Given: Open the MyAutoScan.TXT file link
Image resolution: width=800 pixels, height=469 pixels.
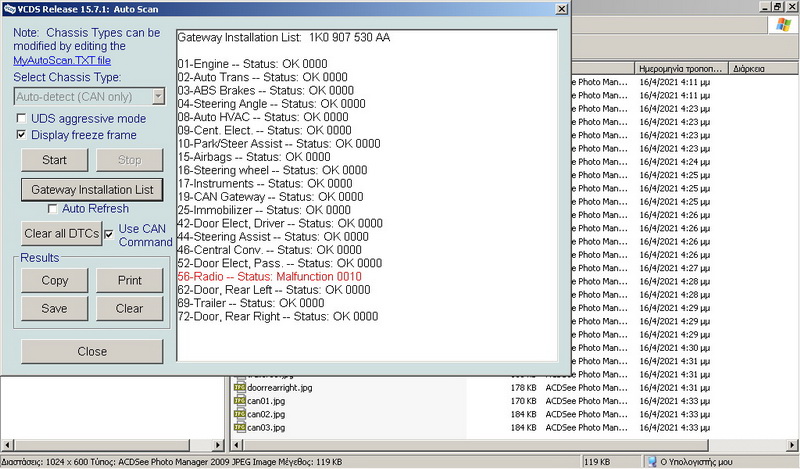Looking at the screenshot, I should click(62, 60).
